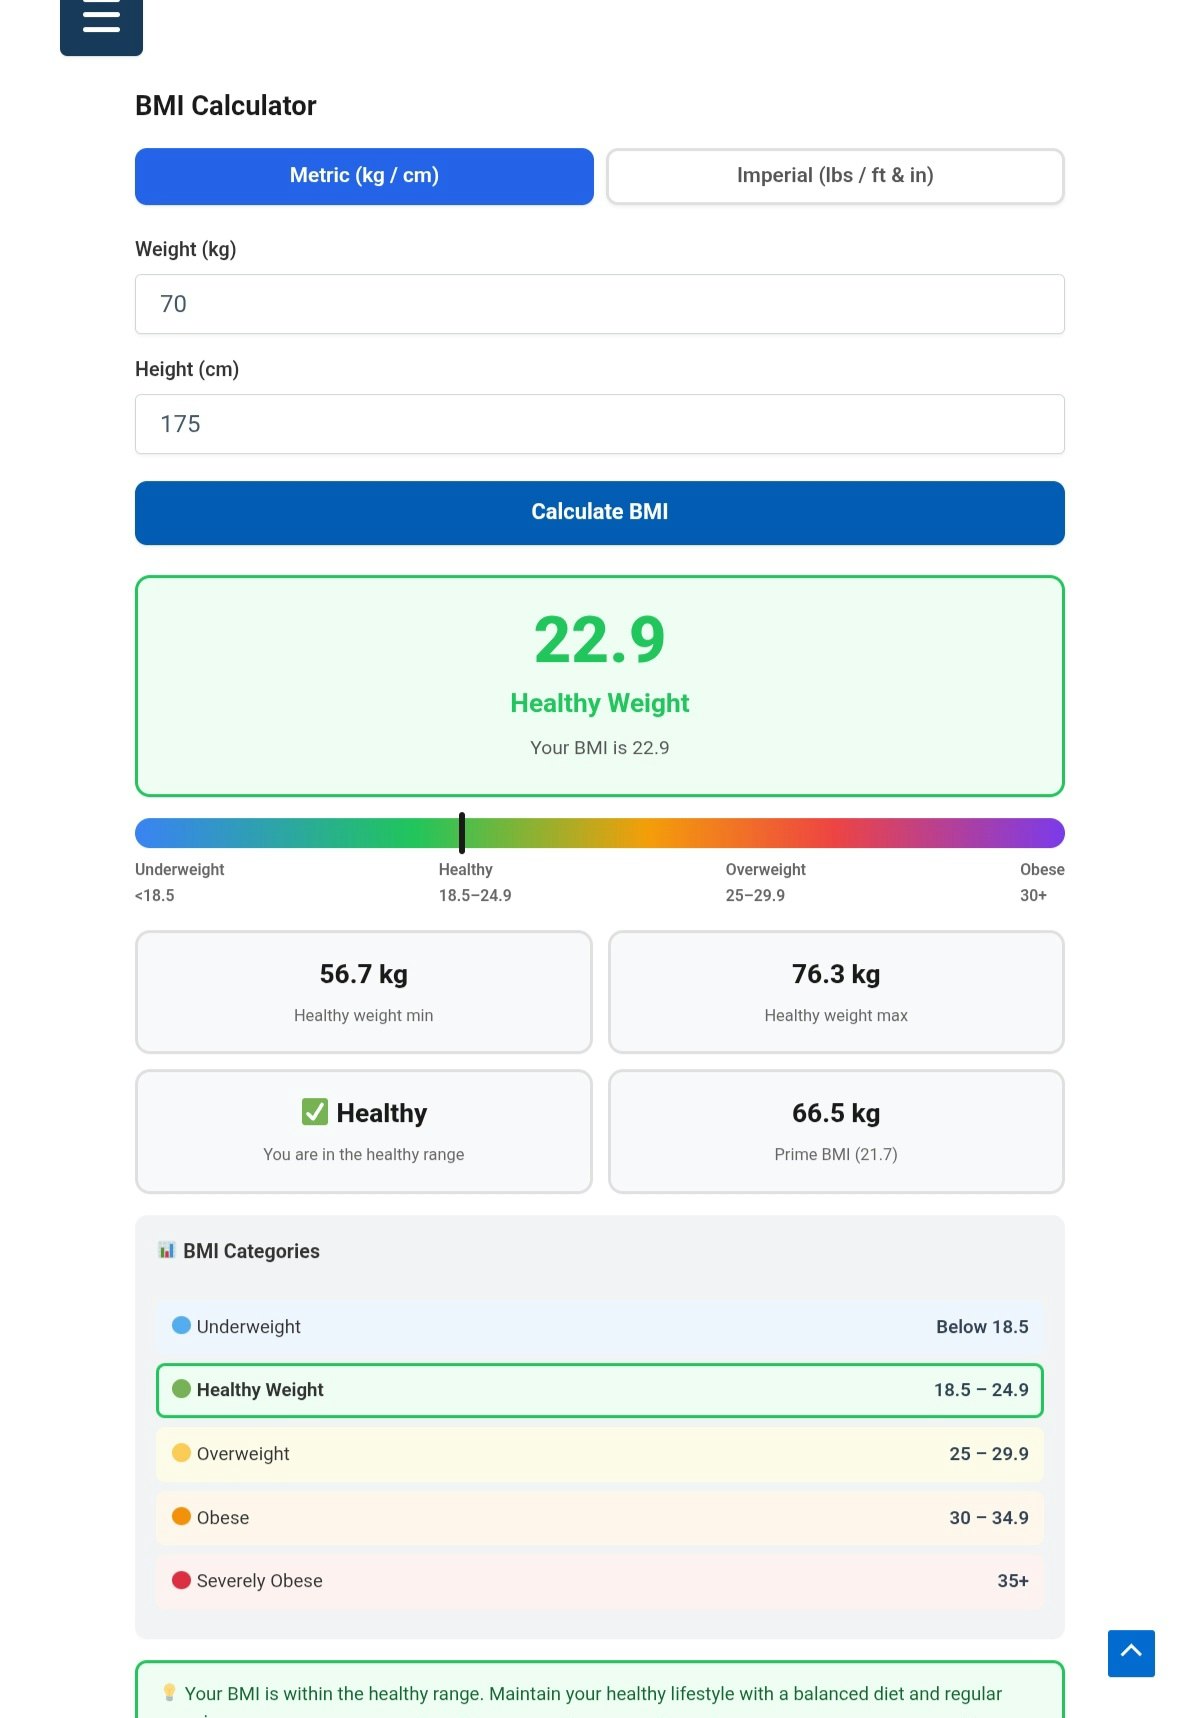The height and width of the screenshot is (1718, 1200).
Task: Click the '25 – 29.9' range value
Action: (x=989, y=1453)
